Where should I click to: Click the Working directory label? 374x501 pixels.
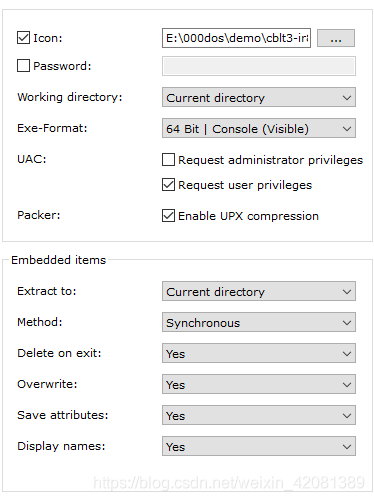pos(70,97)
